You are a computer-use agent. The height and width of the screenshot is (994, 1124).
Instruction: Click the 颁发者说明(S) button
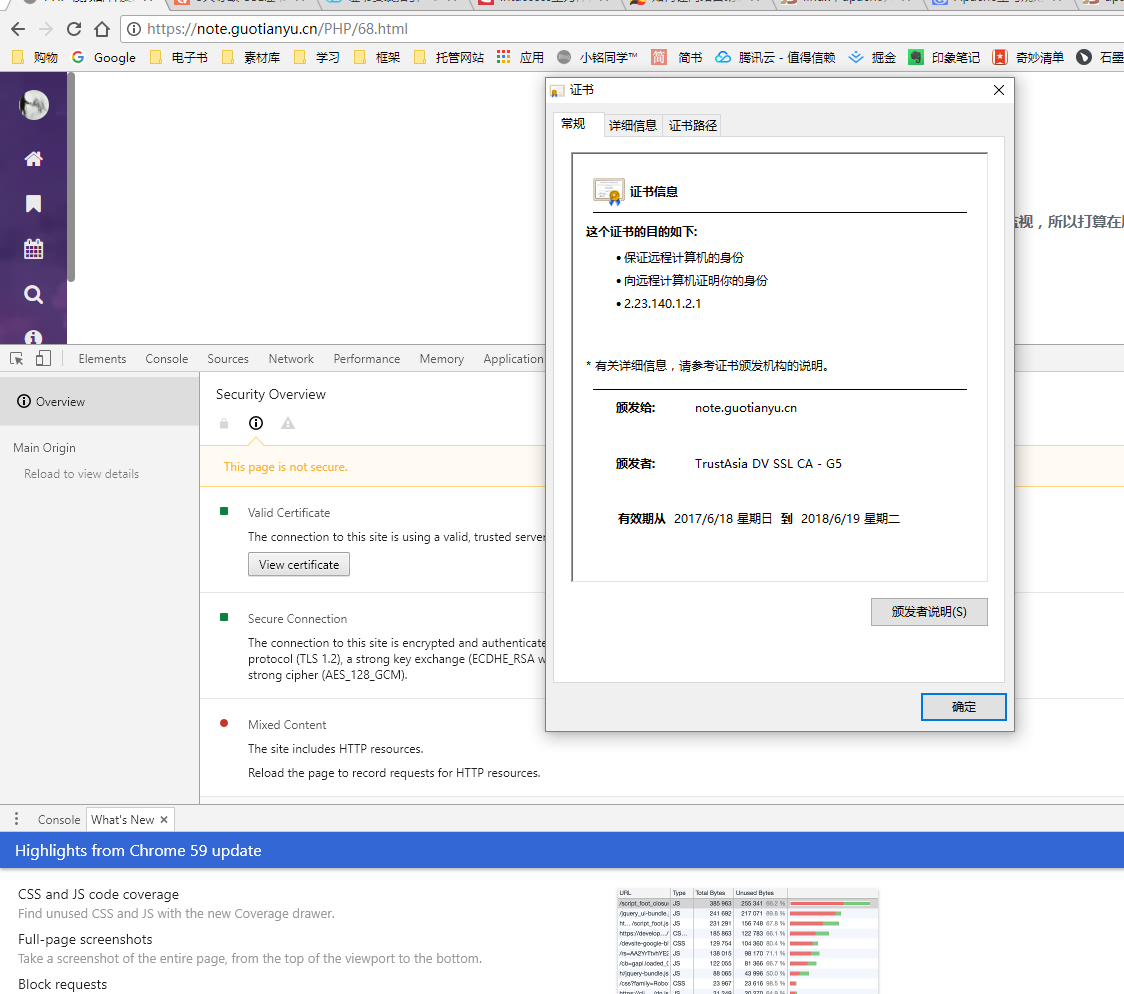[x=929, y=612]
